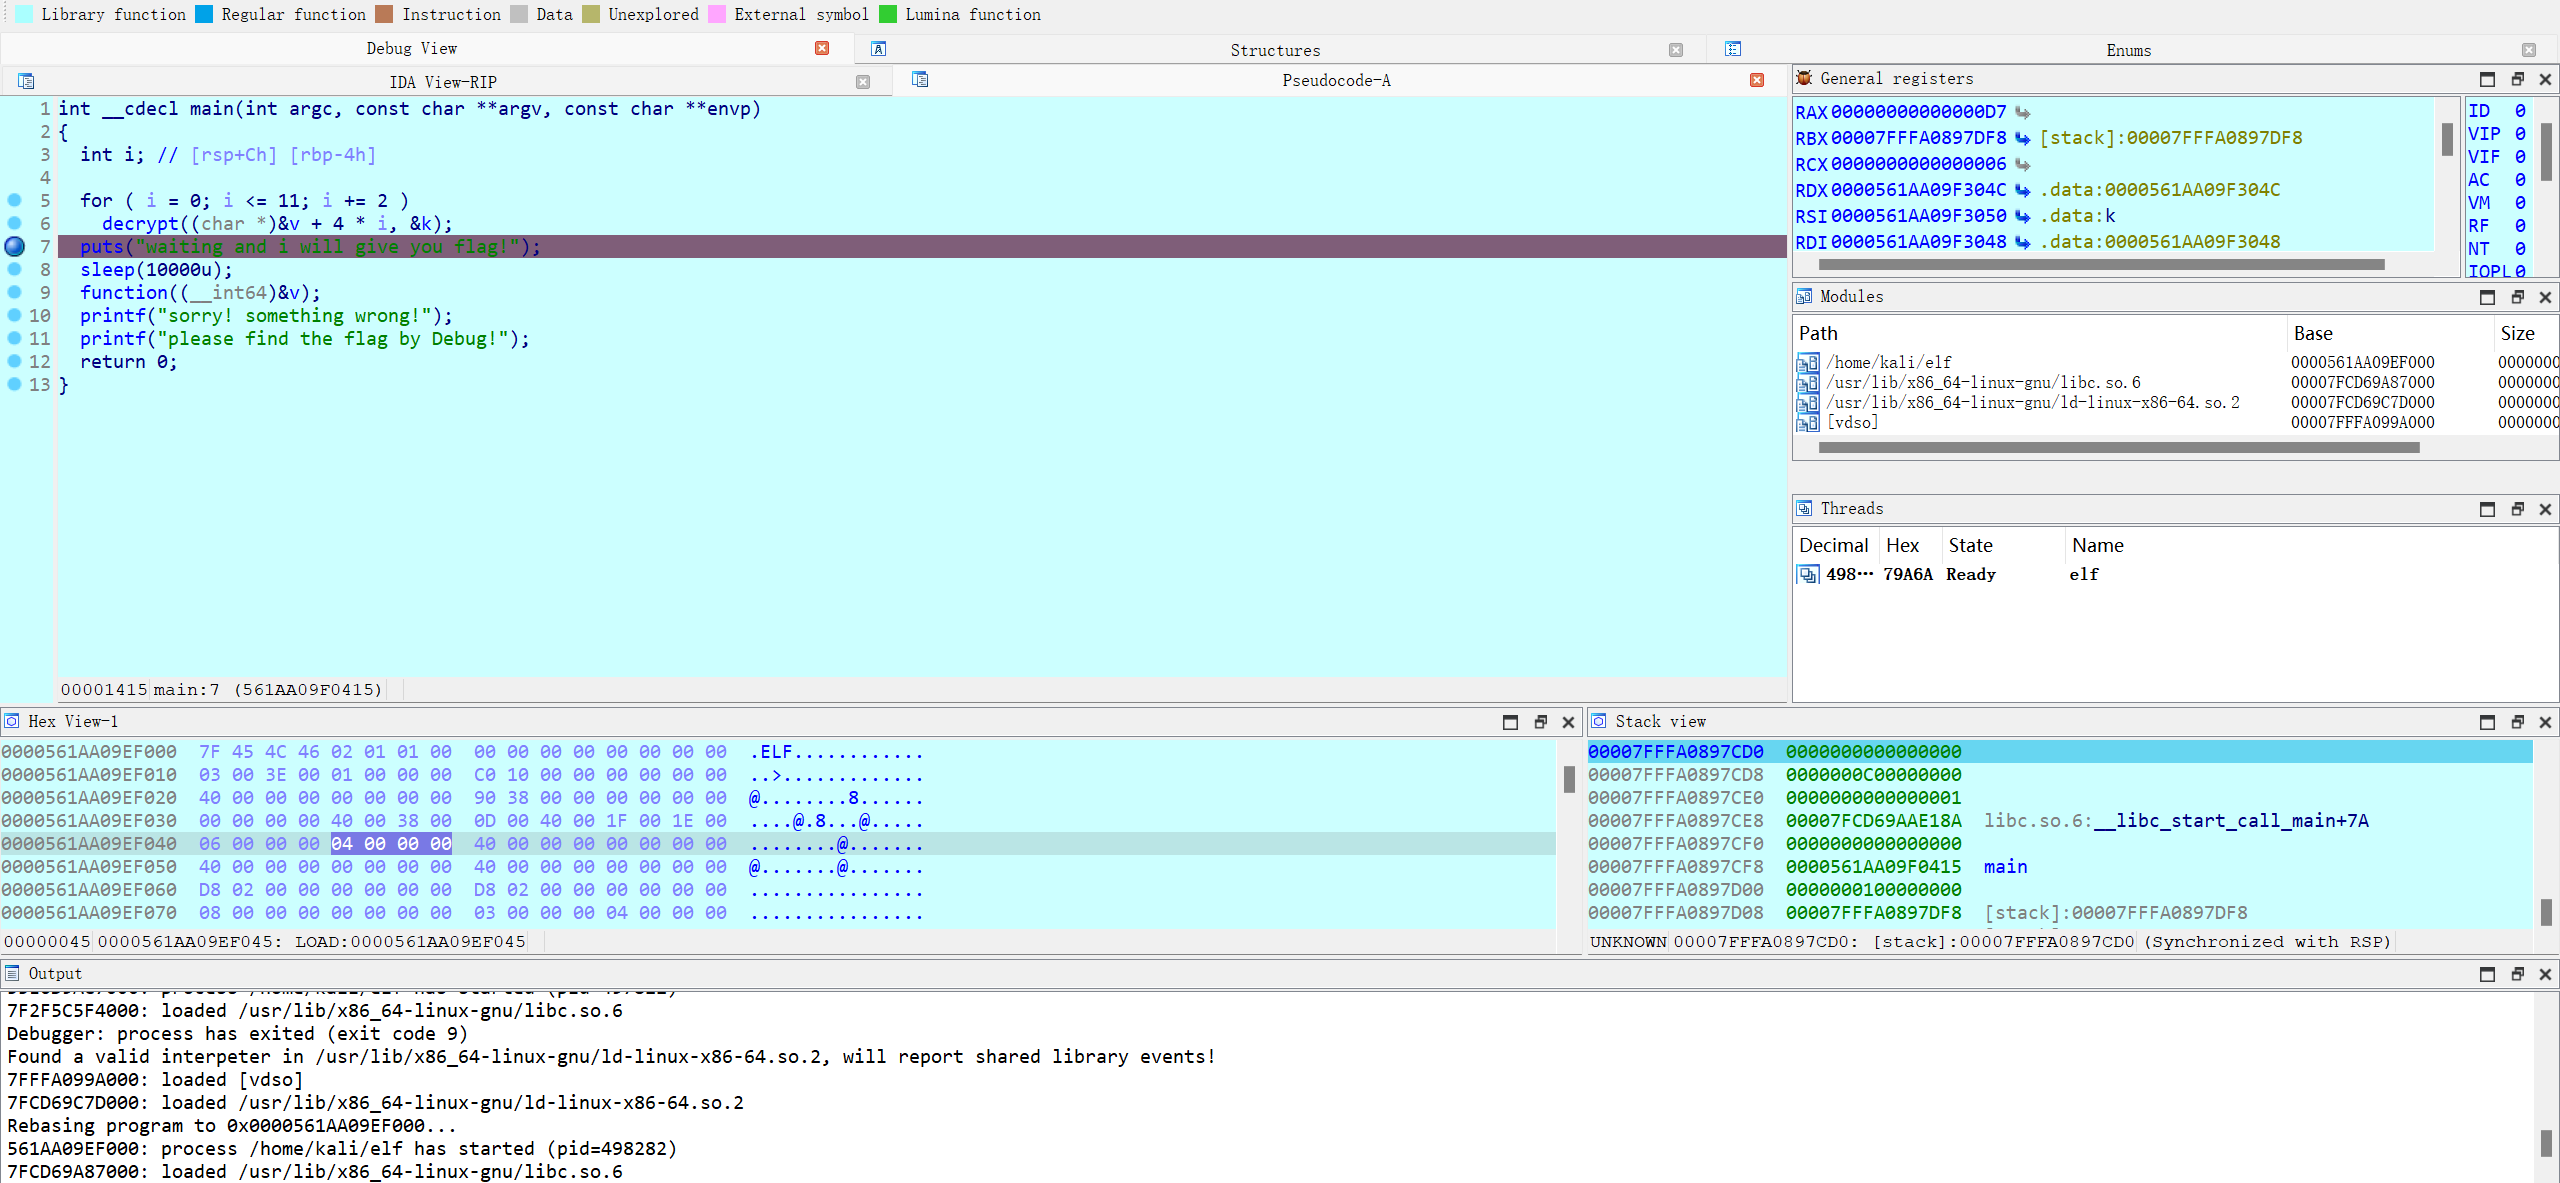The width and height of the screenshot is (2560, 1183).
Task: Toggle the breakpoint on line 7
Action: click(15, 246)
